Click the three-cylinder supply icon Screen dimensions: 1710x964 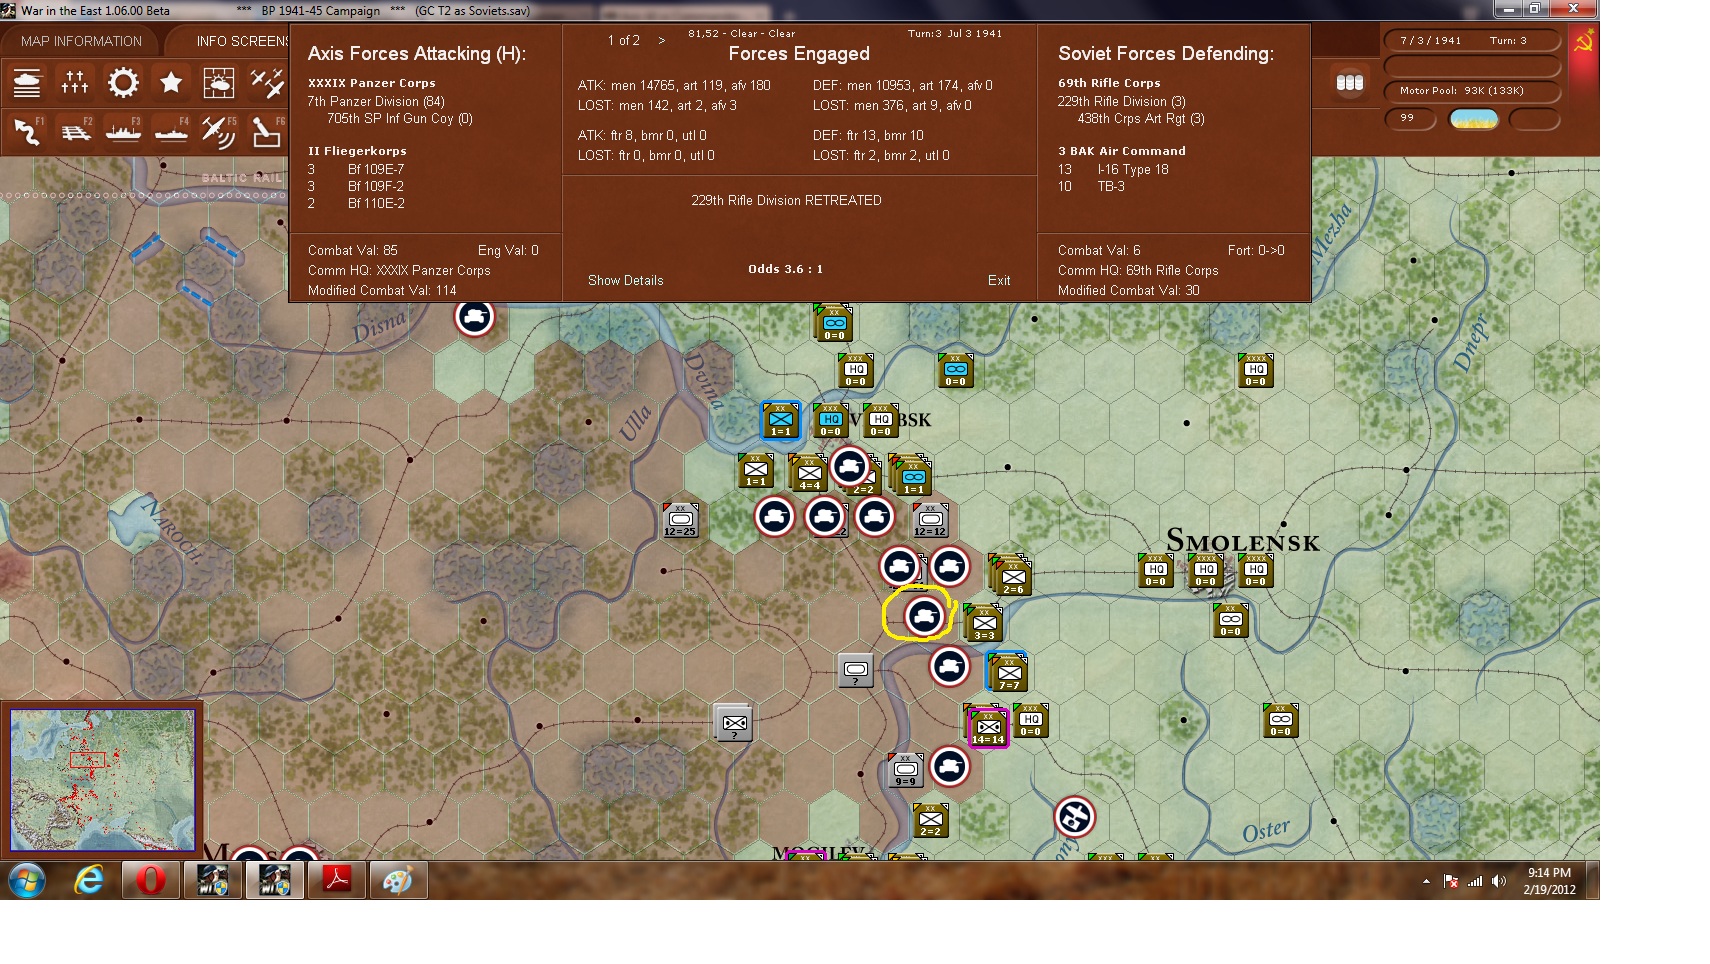point(1350,83)
